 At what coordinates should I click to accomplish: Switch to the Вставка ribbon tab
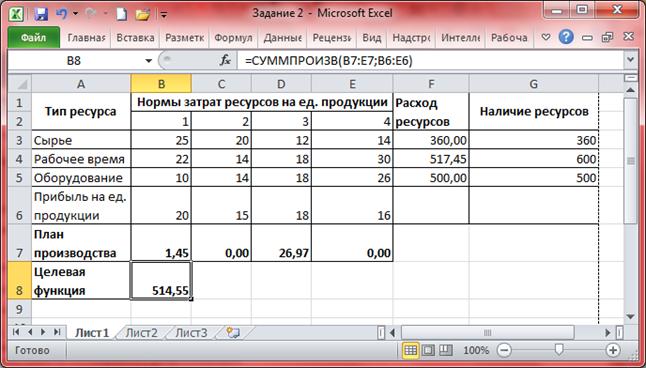(135, 38)
